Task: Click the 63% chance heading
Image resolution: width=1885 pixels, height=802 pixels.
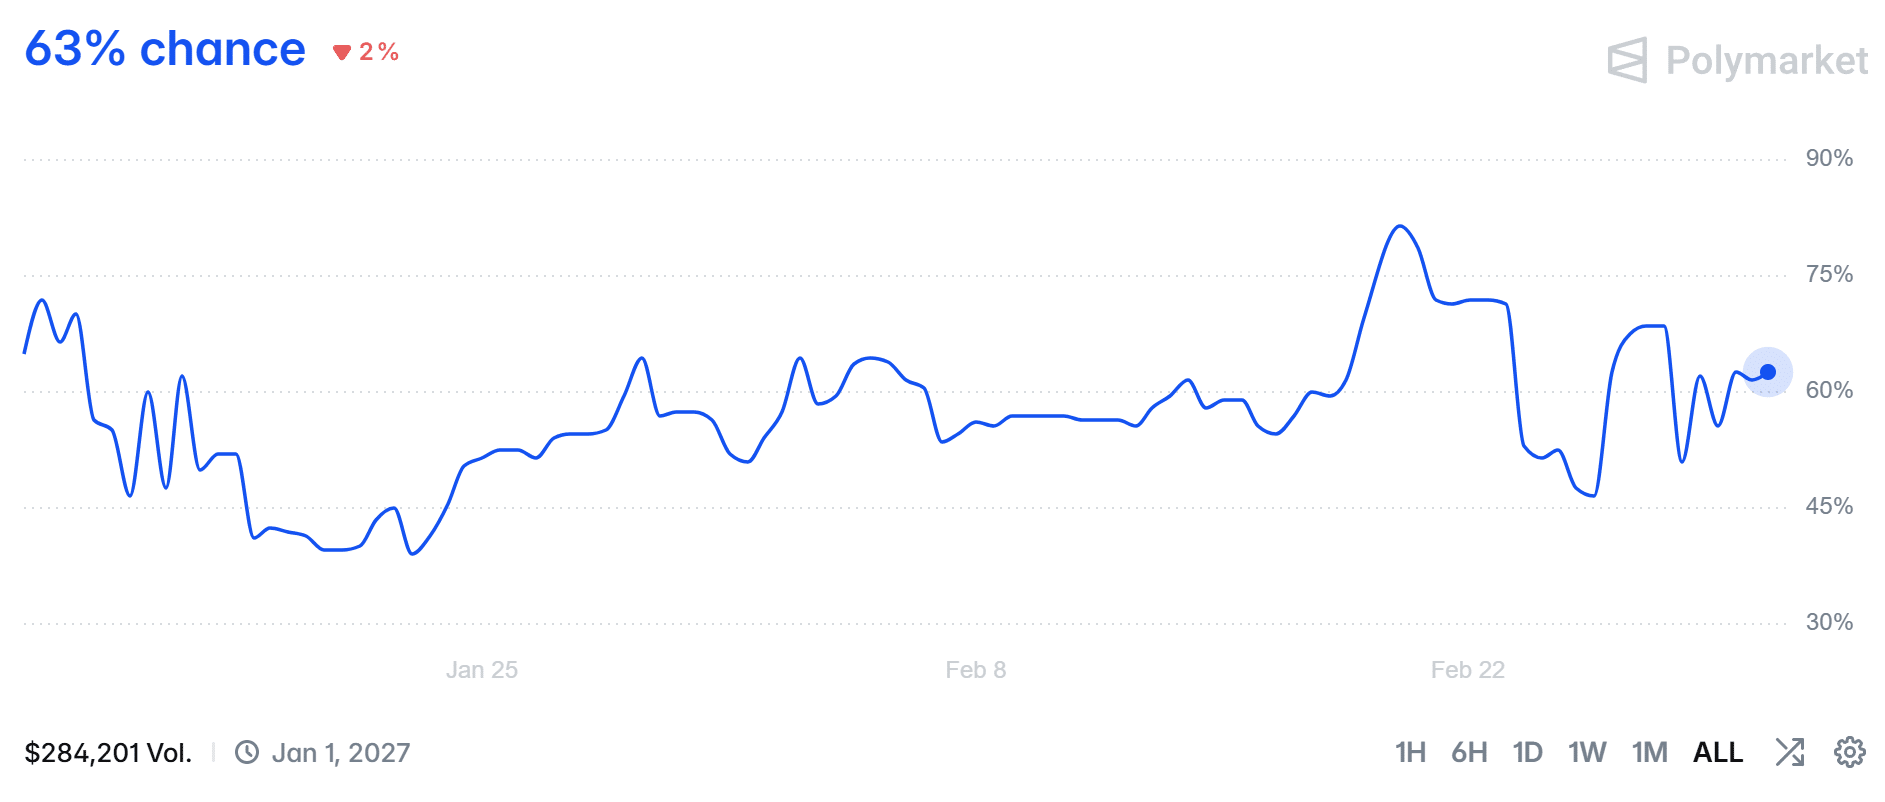Action: (165, 49)
